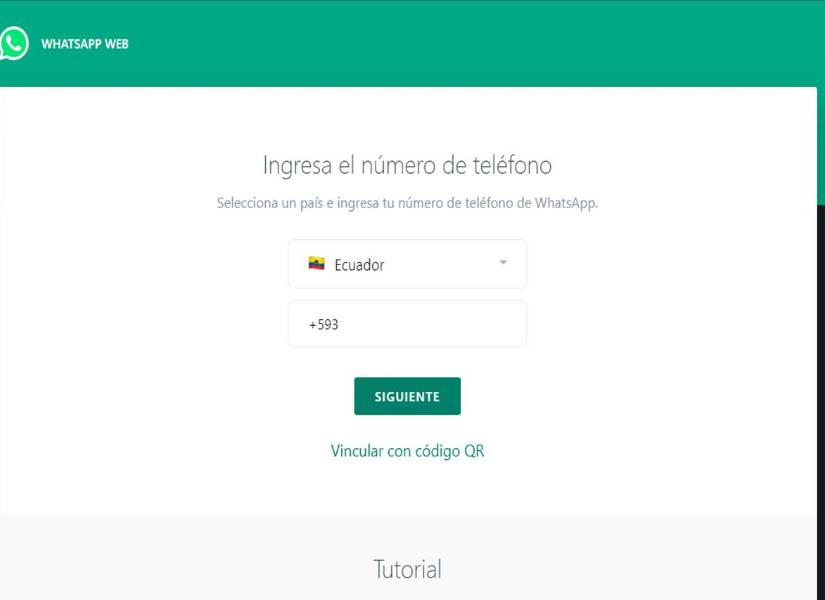Click the +593 country code prefix

324,324
